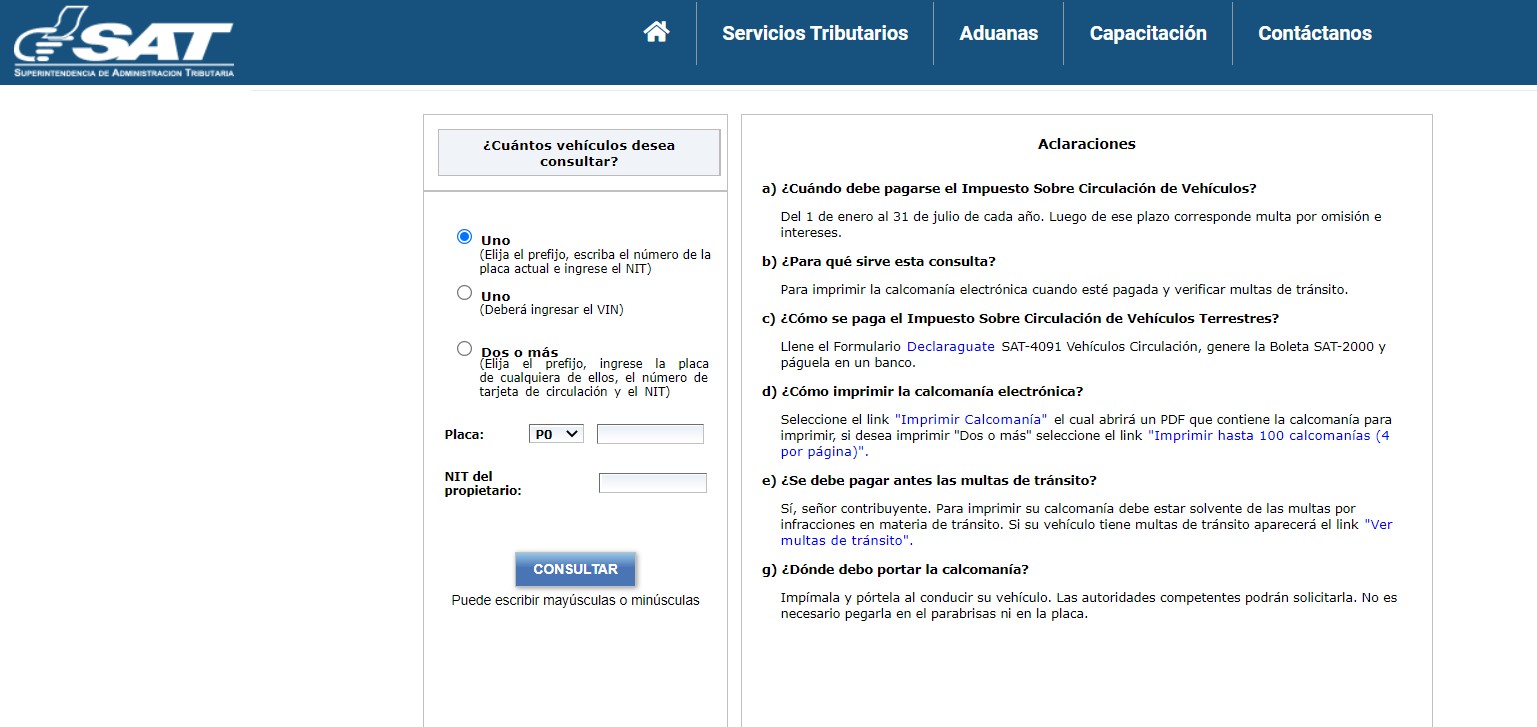Screen dimensions: 1537x727
Task: Select the 'Uno' radio requiring VIN
Action: [x=464, y=293]
